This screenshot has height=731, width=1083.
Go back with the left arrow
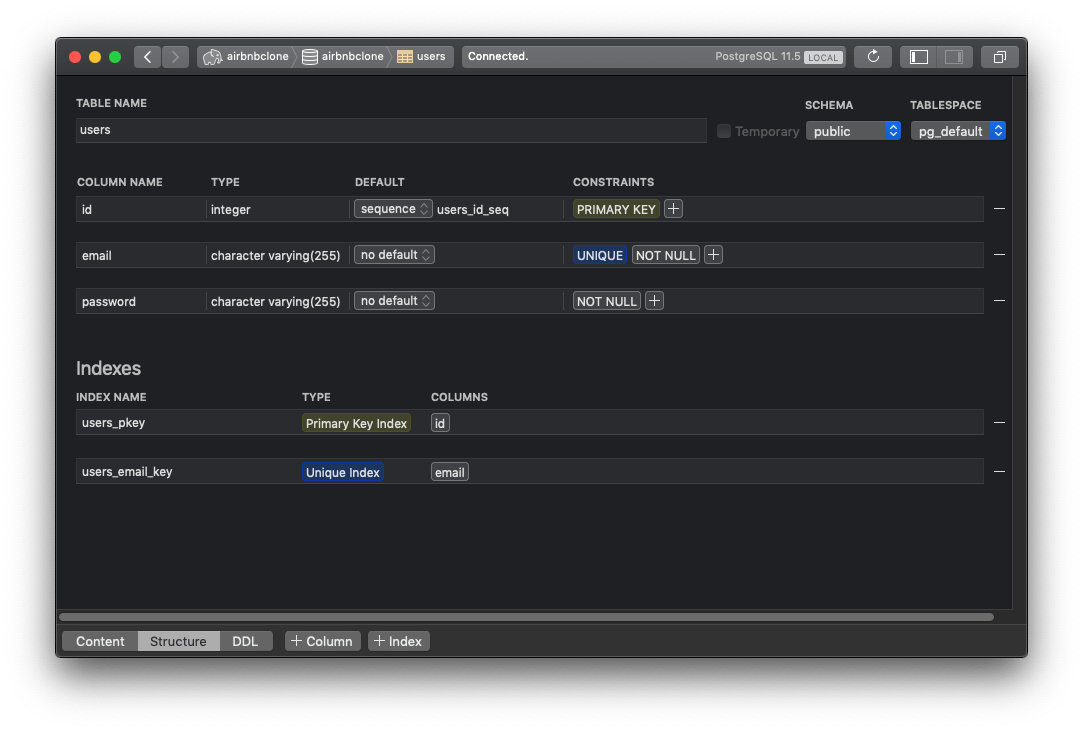tap(148, 57)
